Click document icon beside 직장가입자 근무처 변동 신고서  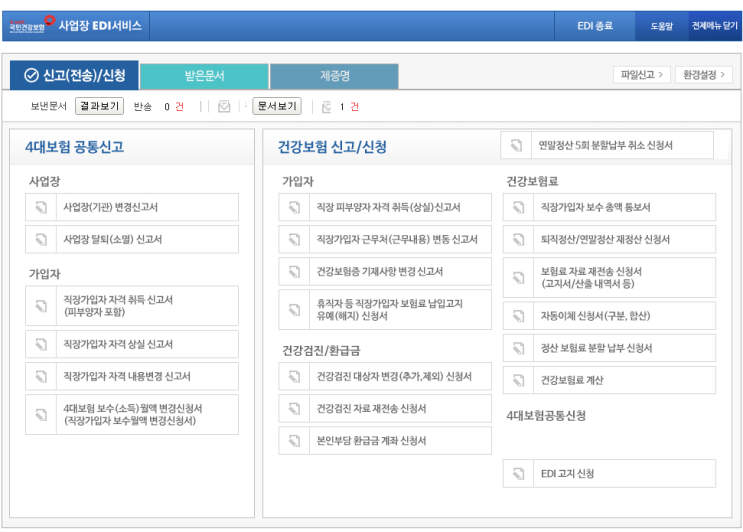click(294, 239)
